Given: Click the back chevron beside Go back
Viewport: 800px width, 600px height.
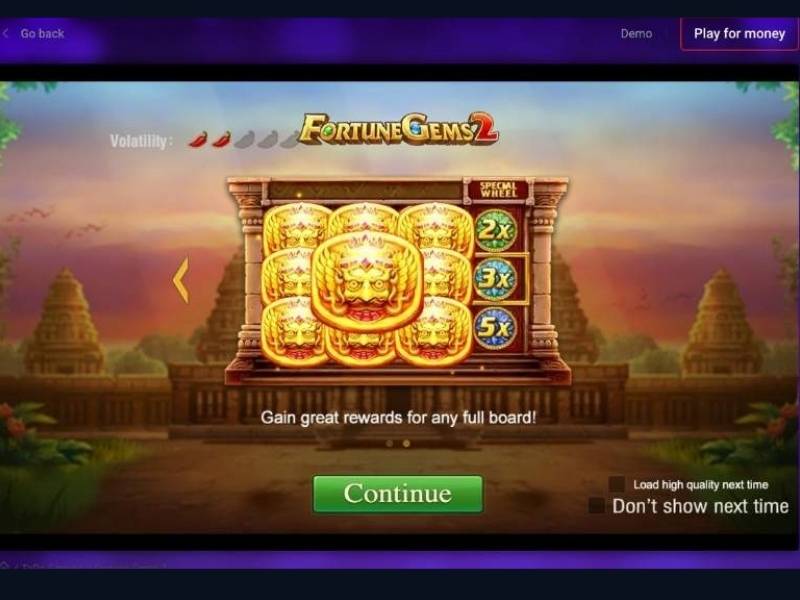Looking at the screenshot, I should [x=6, y=34].
